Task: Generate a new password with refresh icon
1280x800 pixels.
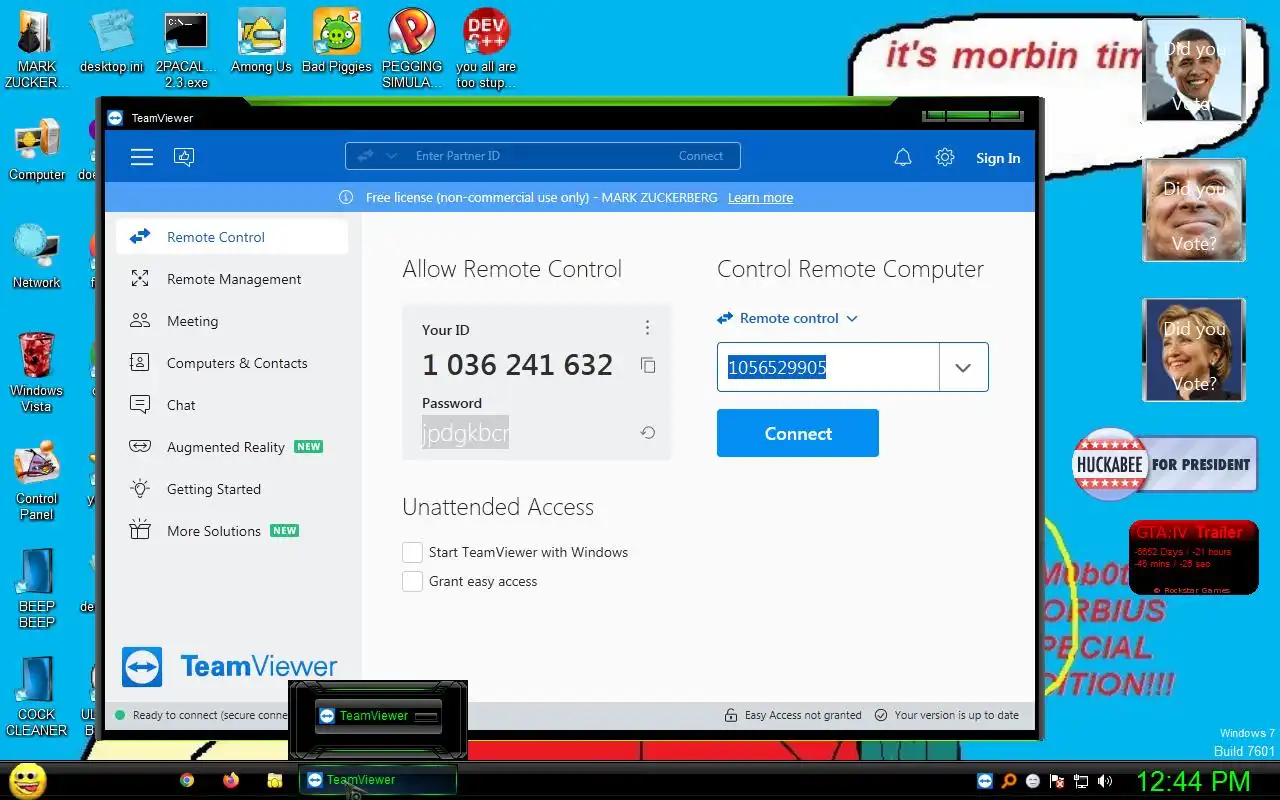Action: tap(648, 433)
